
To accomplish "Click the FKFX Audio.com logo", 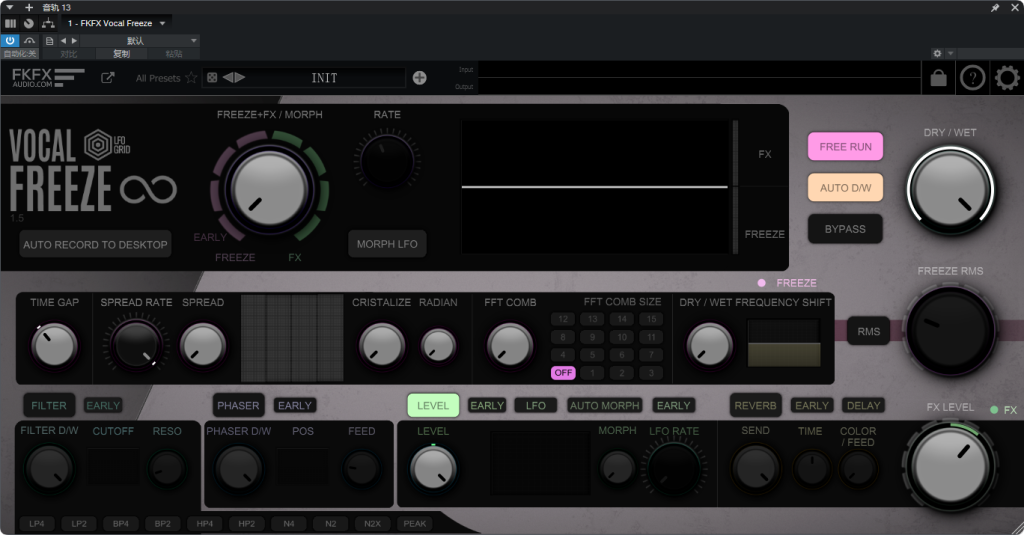I will [x=48, y=78].
